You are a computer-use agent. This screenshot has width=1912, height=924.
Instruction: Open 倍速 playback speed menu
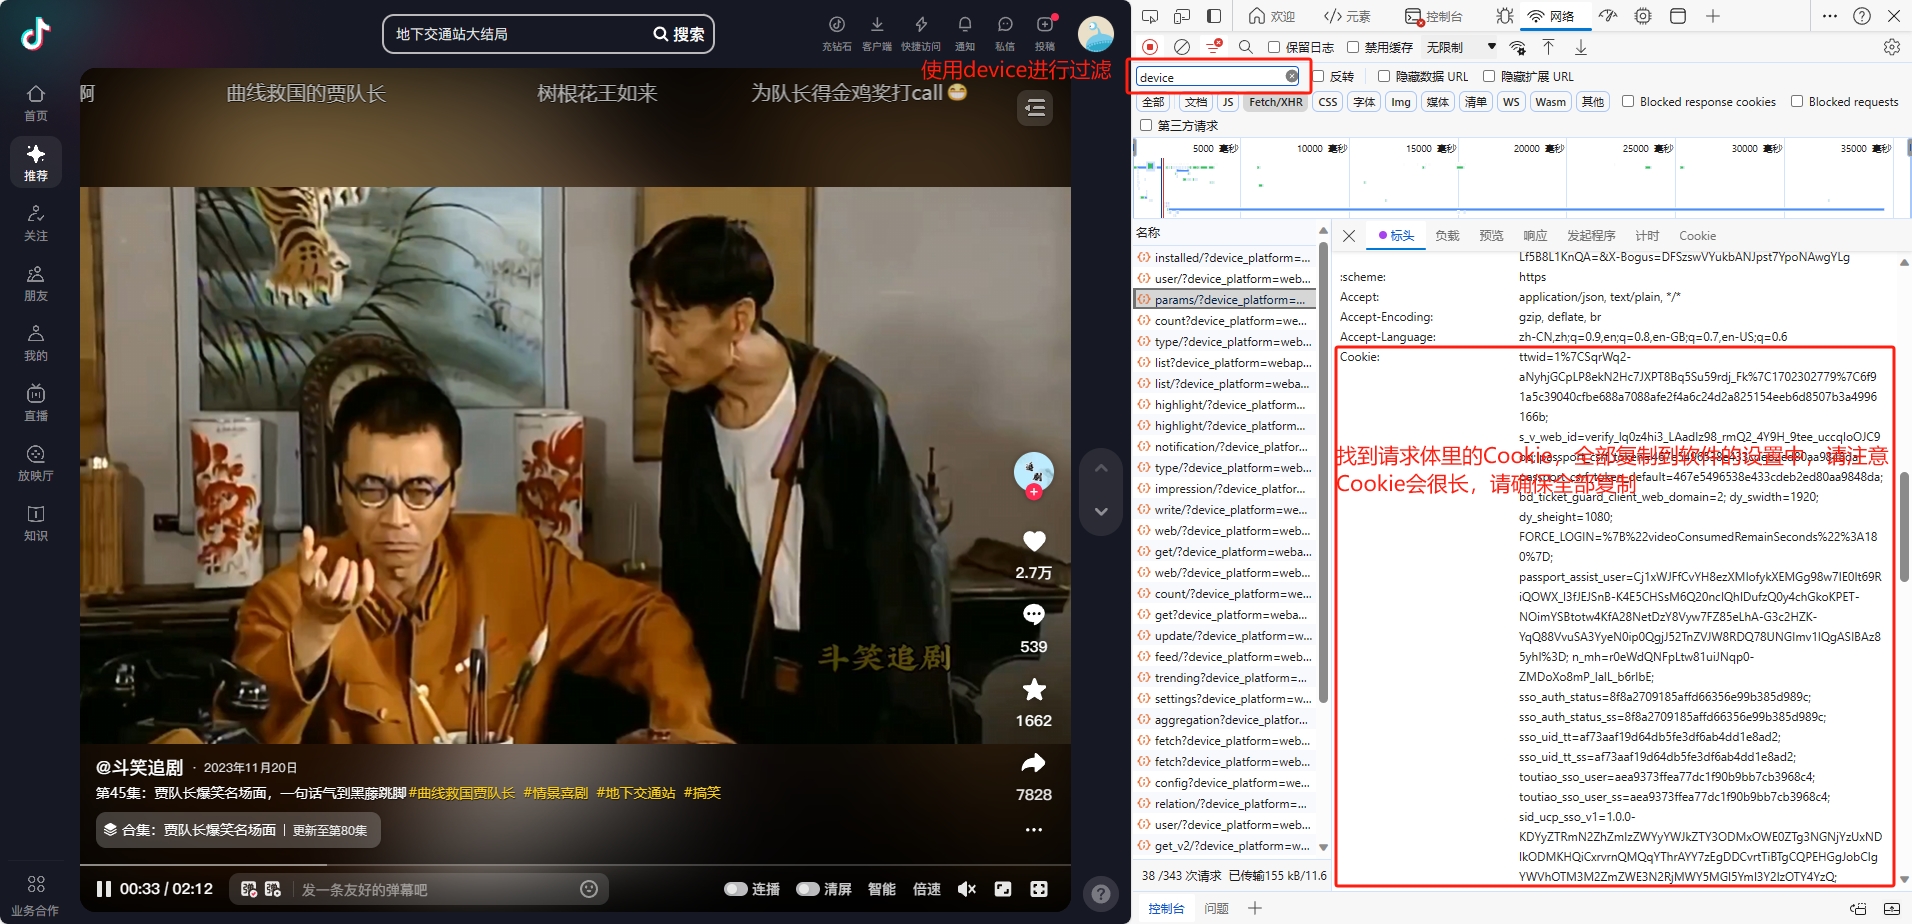pyautogui.click(x=926, y=889)
